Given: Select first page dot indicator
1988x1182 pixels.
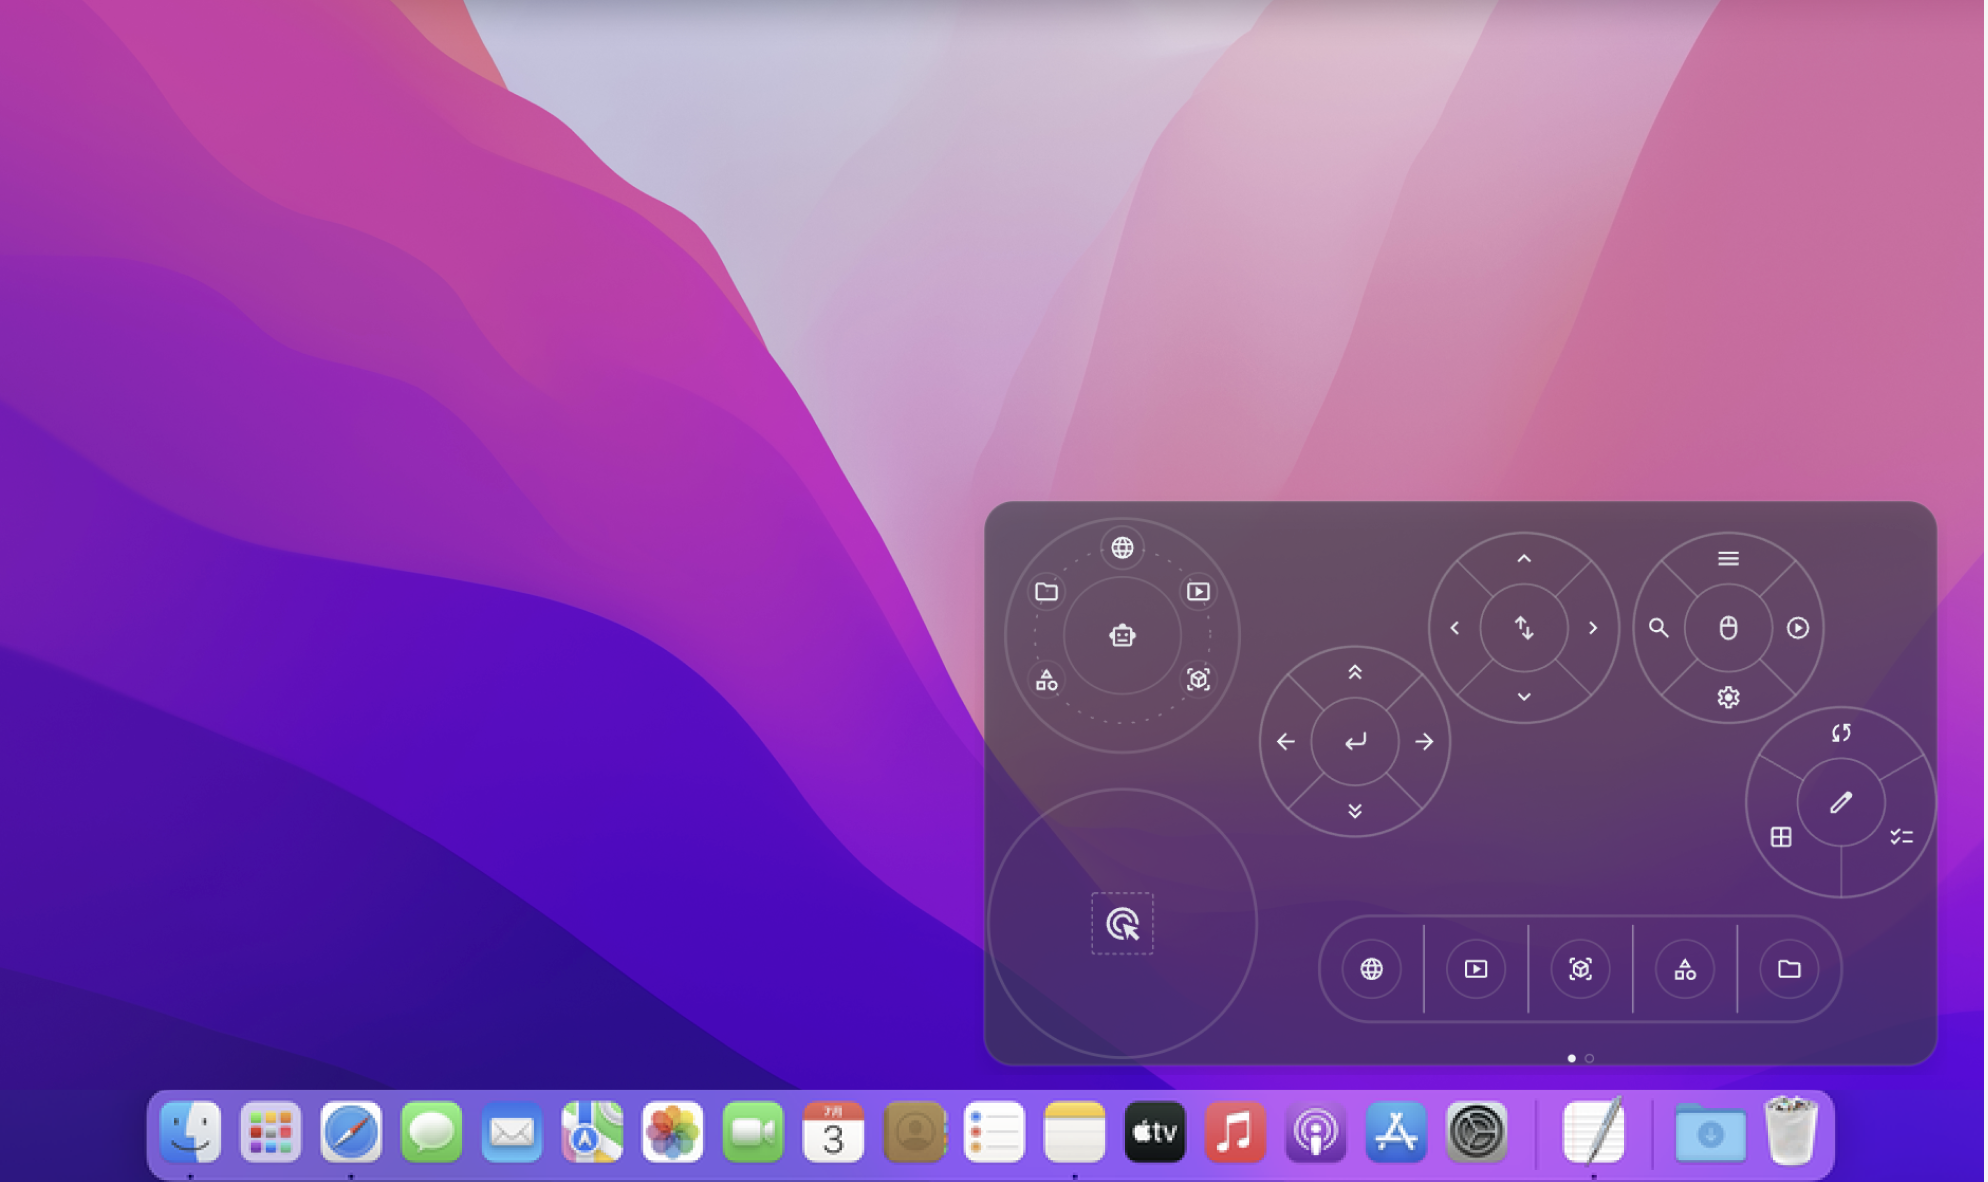Looking at the screenshot, I should click(x=1574, y=1059).
